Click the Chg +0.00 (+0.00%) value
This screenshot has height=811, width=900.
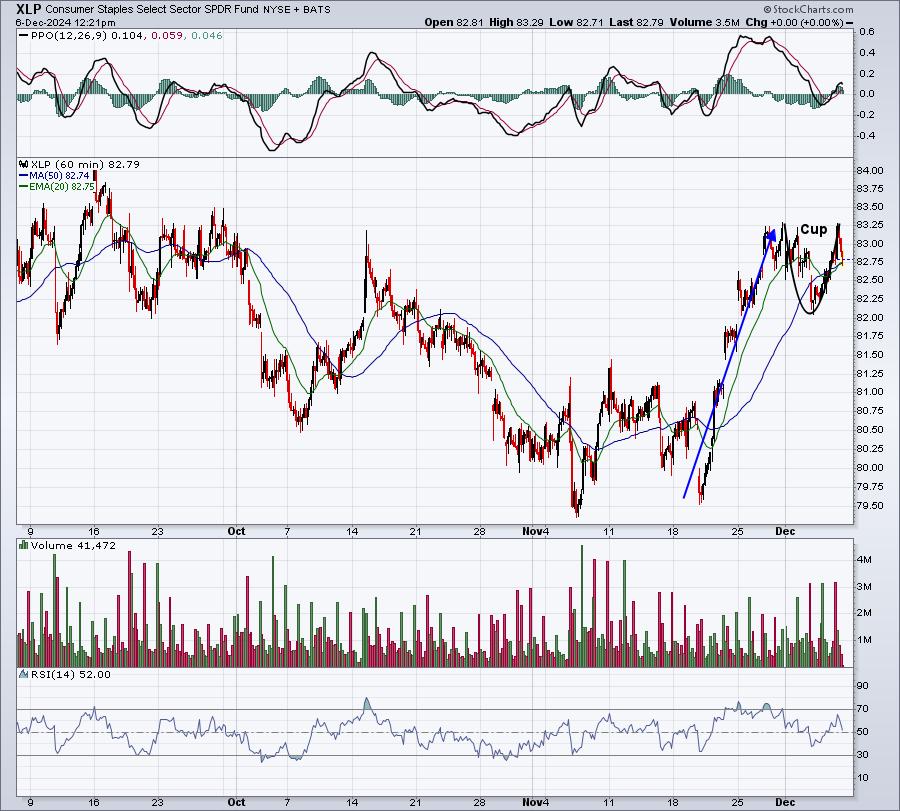[794, 22]
